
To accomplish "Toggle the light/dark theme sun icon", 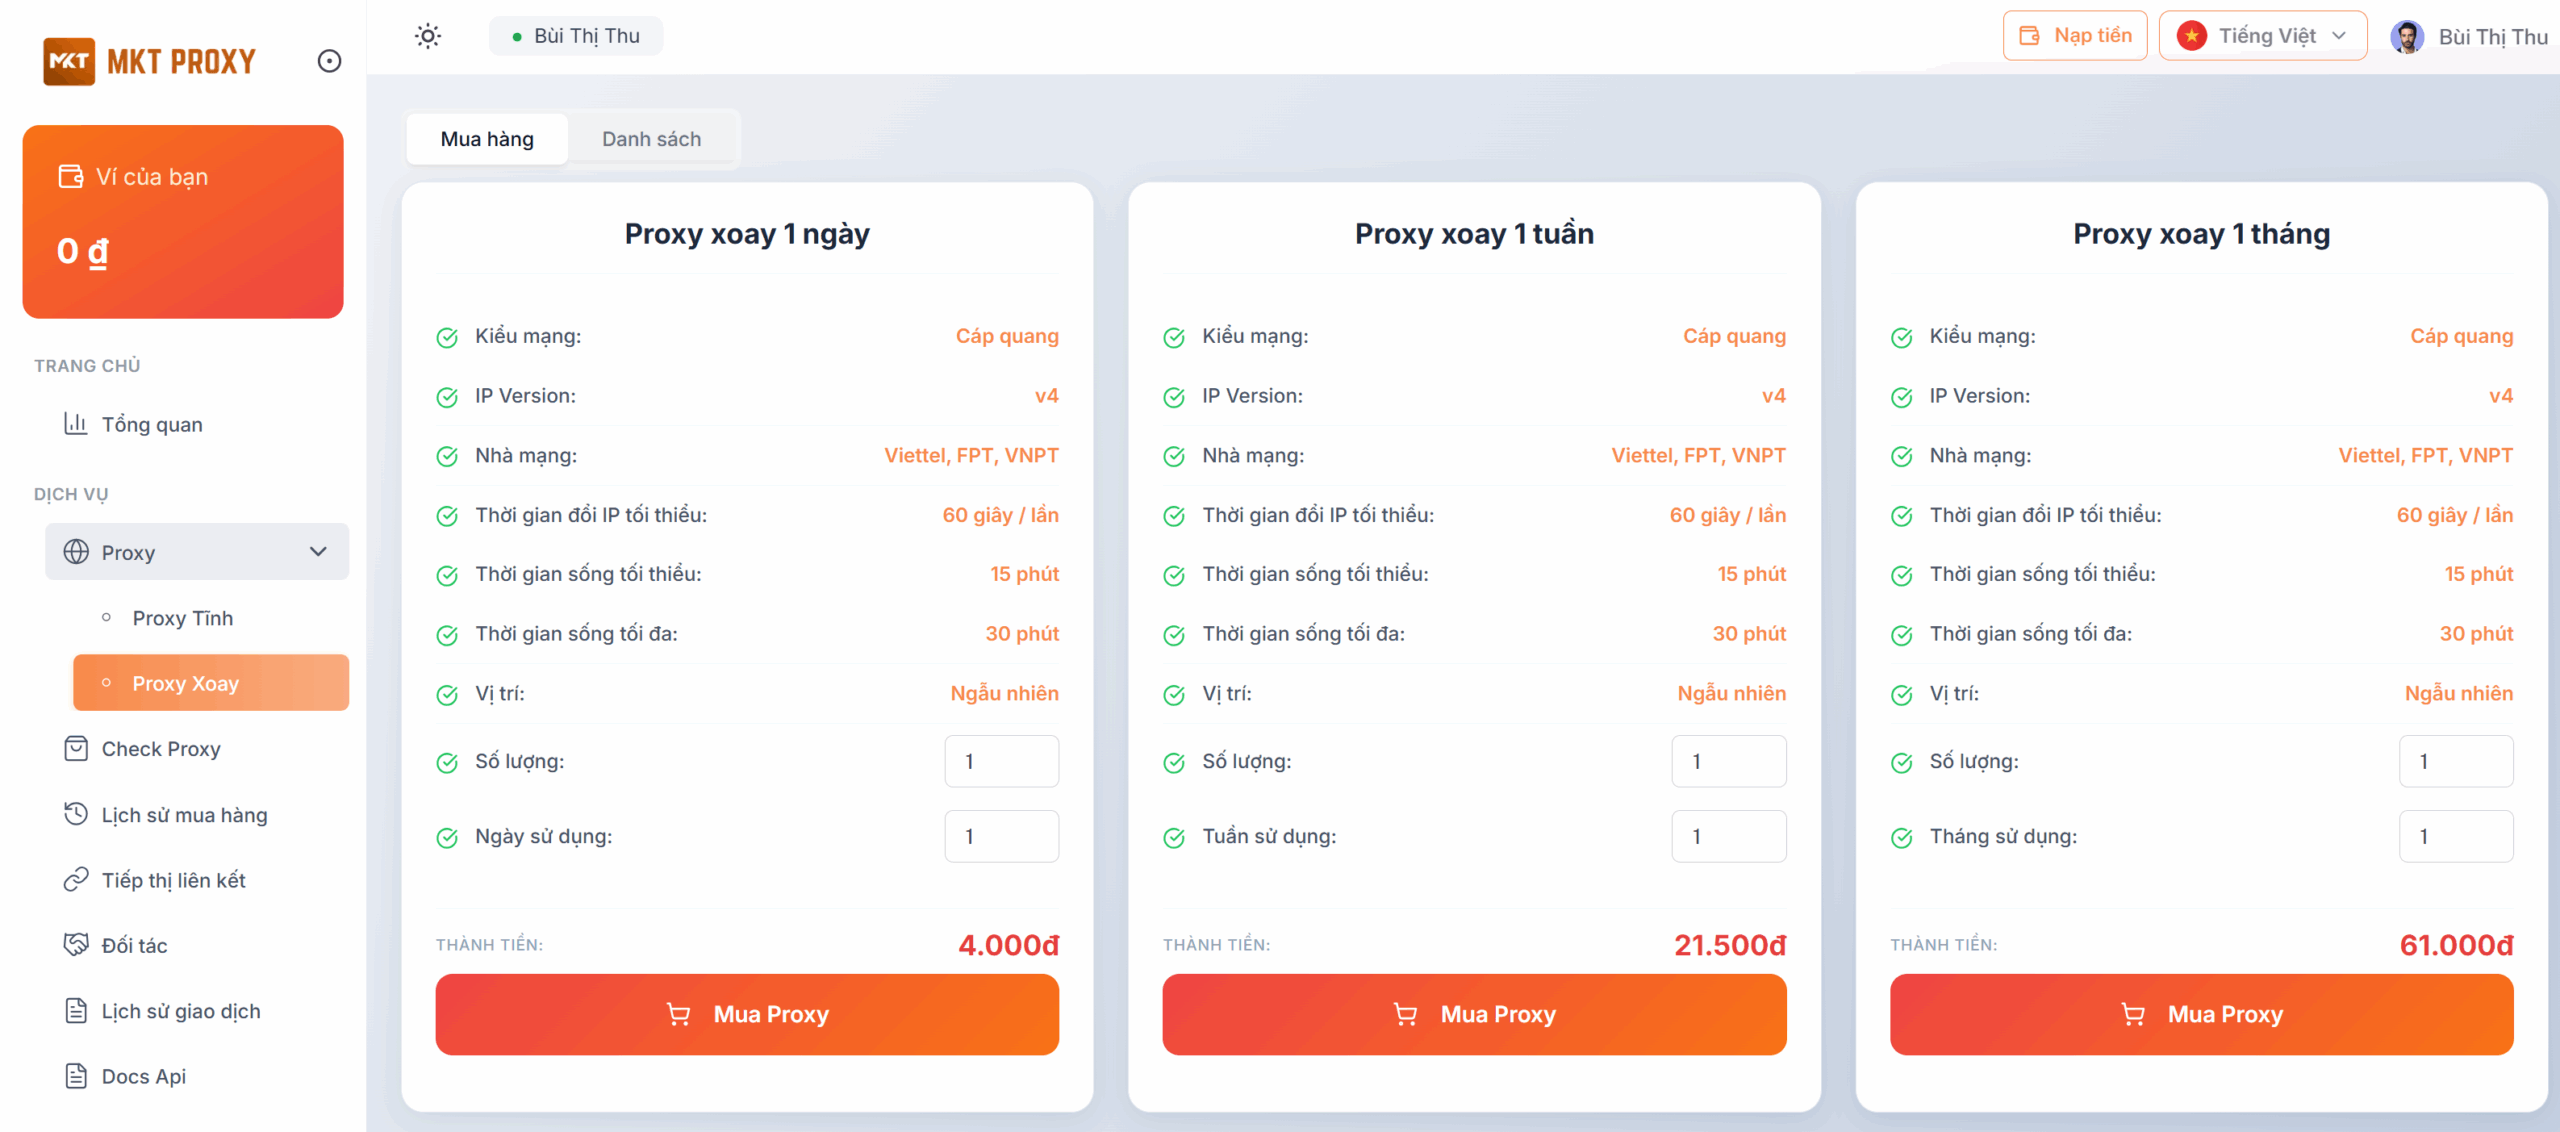I will coord(428,37).
